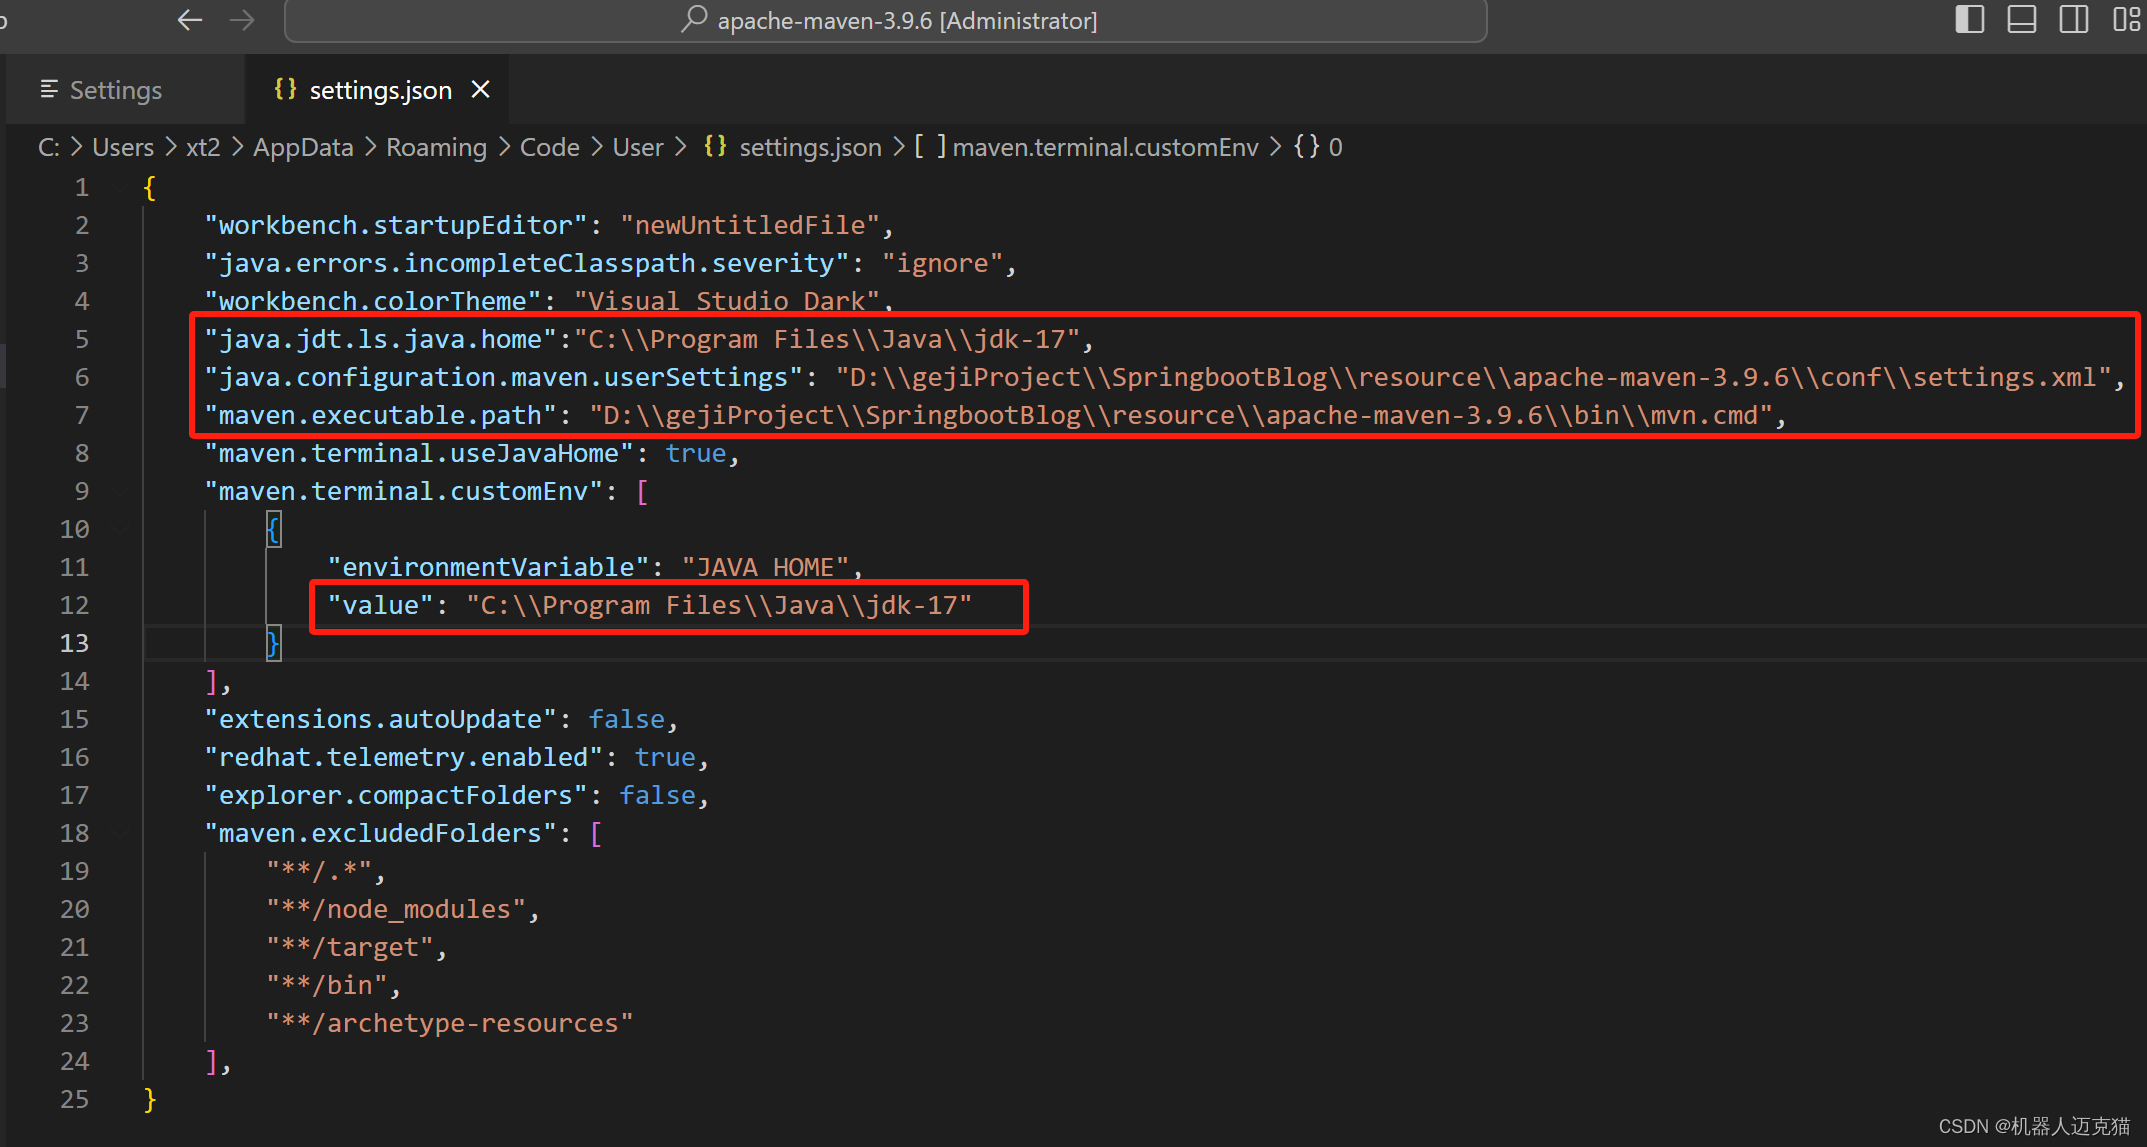Image resolution: width=2147 pixels, height=1147 pixels.
Task: Click the "java.errors.incompleteClasspath.severity" key
Action: click(x=527, y=264)
